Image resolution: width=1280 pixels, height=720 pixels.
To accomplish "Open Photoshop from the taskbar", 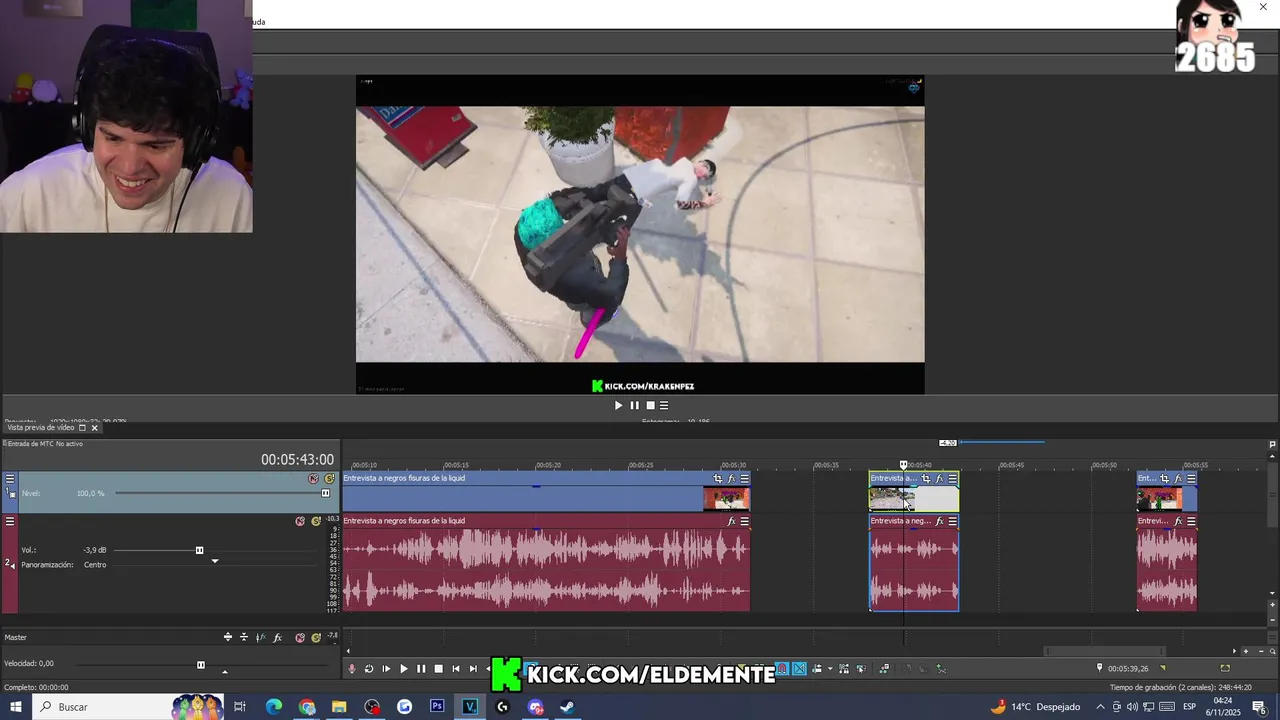I will (x=437, y=707).
